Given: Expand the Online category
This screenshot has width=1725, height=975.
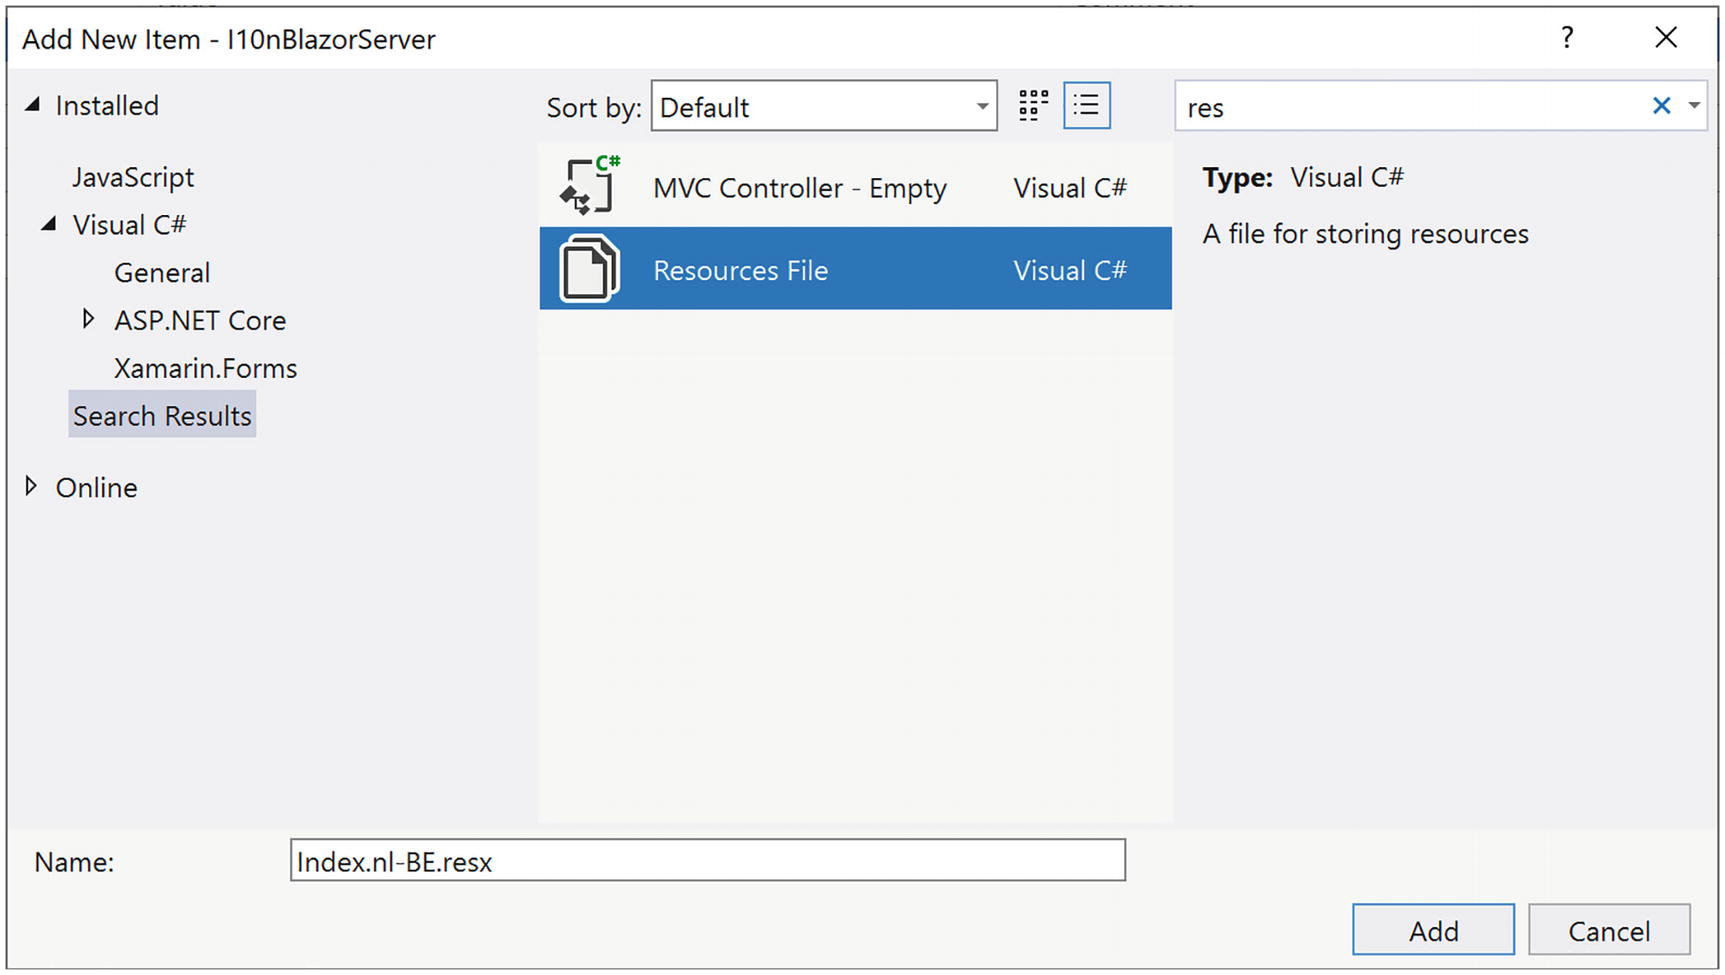Looking at the screenshot, I should (x=31, y=486).
